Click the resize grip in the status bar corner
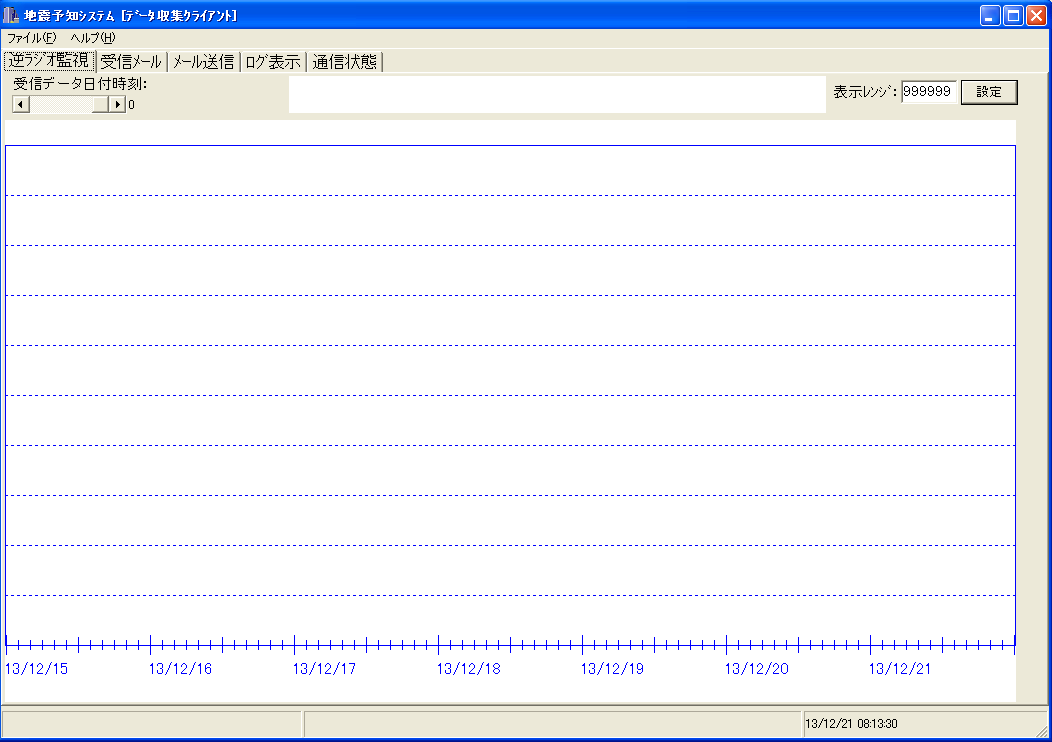This screenshot has height=742, width=1052. point(1042,731)
